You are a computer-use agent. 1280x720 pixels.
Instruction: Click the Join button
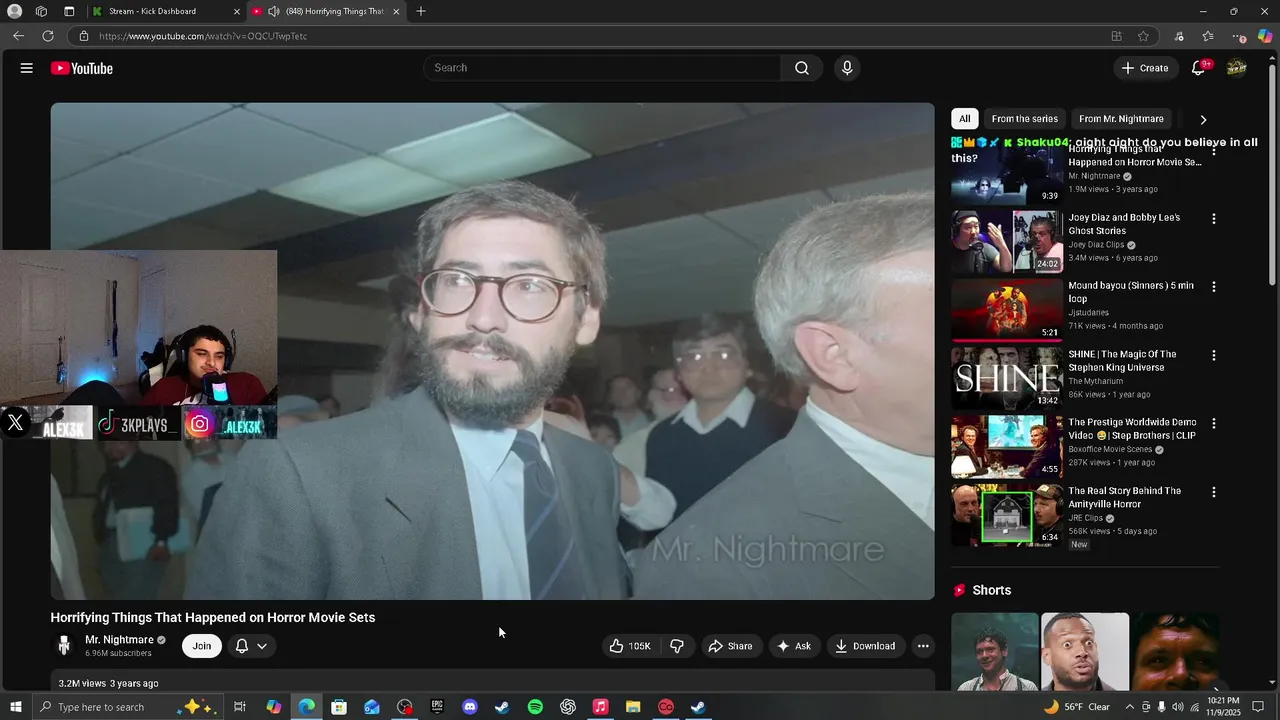(202, 646)
